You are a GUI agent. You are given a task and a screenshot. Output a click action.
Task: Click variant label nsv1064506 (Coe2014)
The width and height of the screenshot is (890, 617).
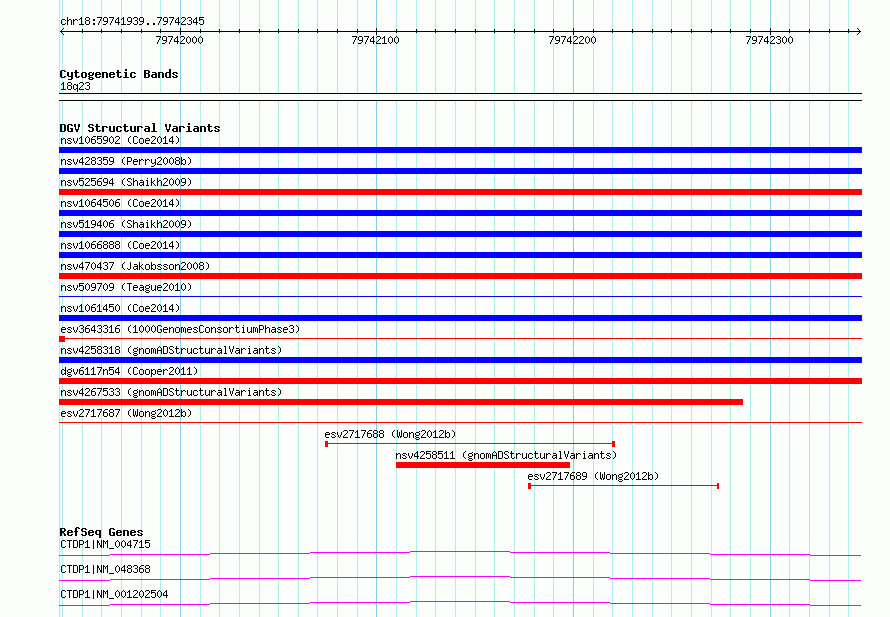pos(120,203)
